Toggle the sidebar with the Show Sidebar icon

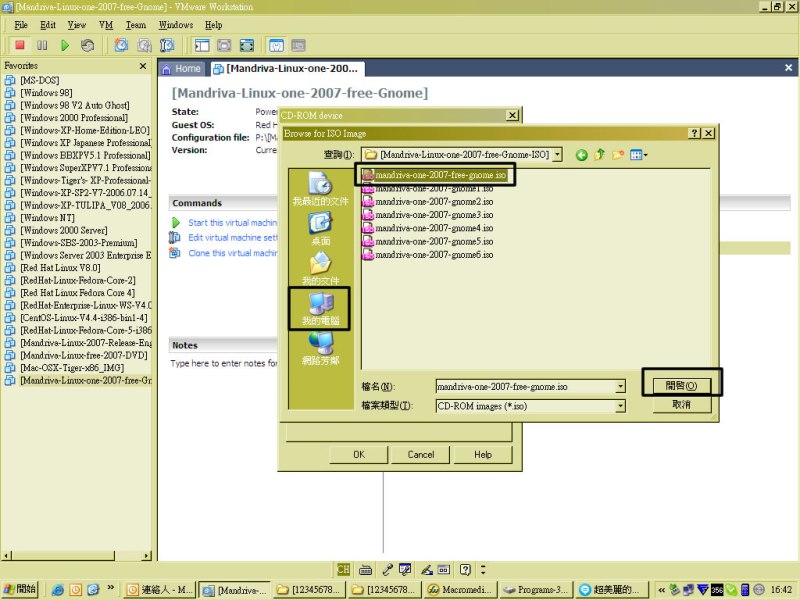(202, 45)
